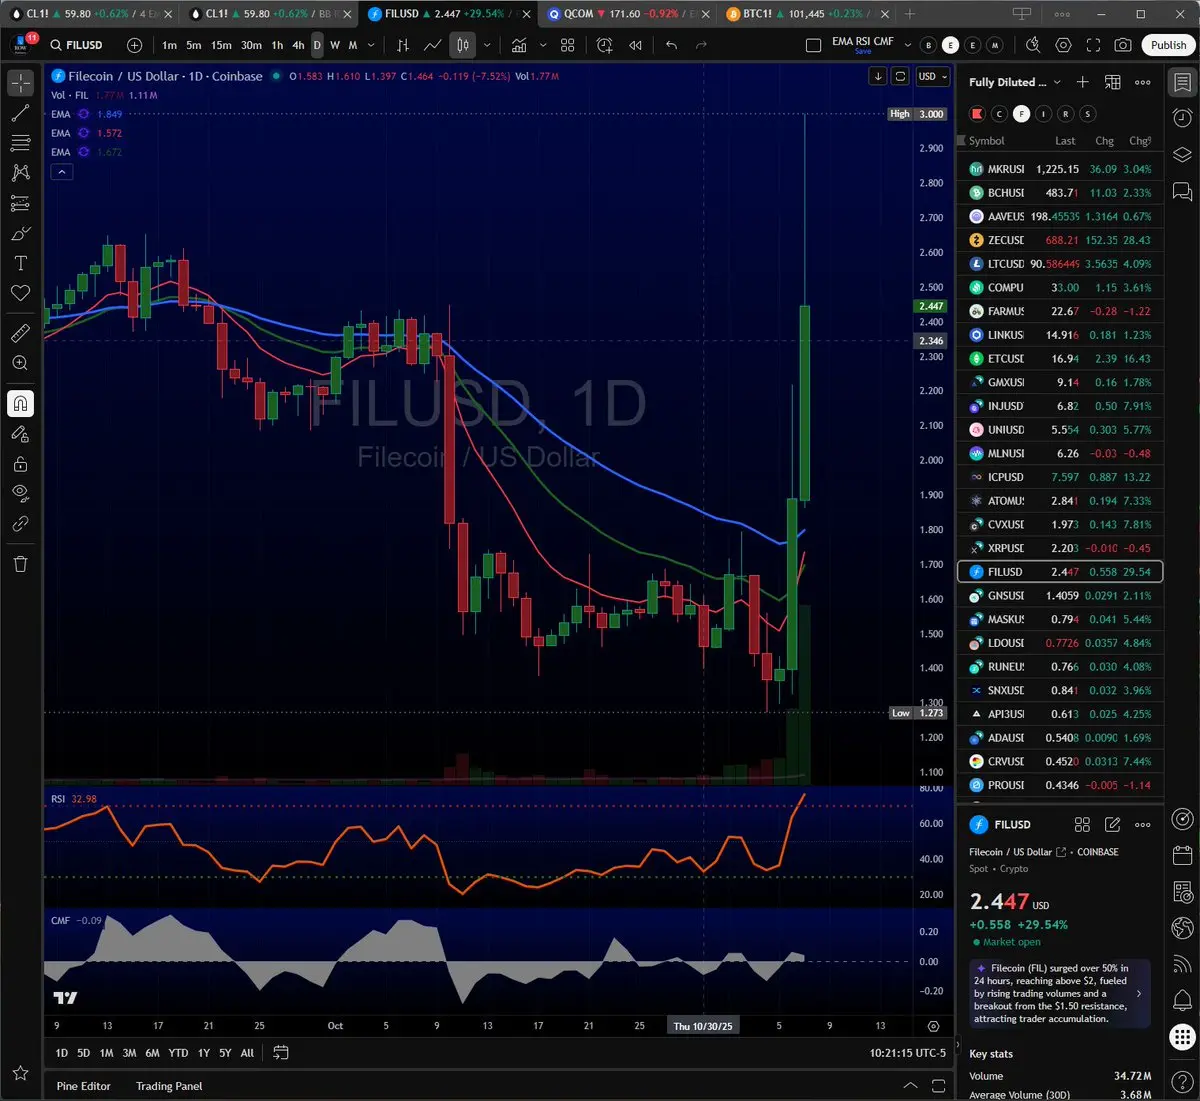Image resolution: width=1200 pixels, height=1101 pixels.
Task: Switch to layout B in top toolbar
Action: 928,45
